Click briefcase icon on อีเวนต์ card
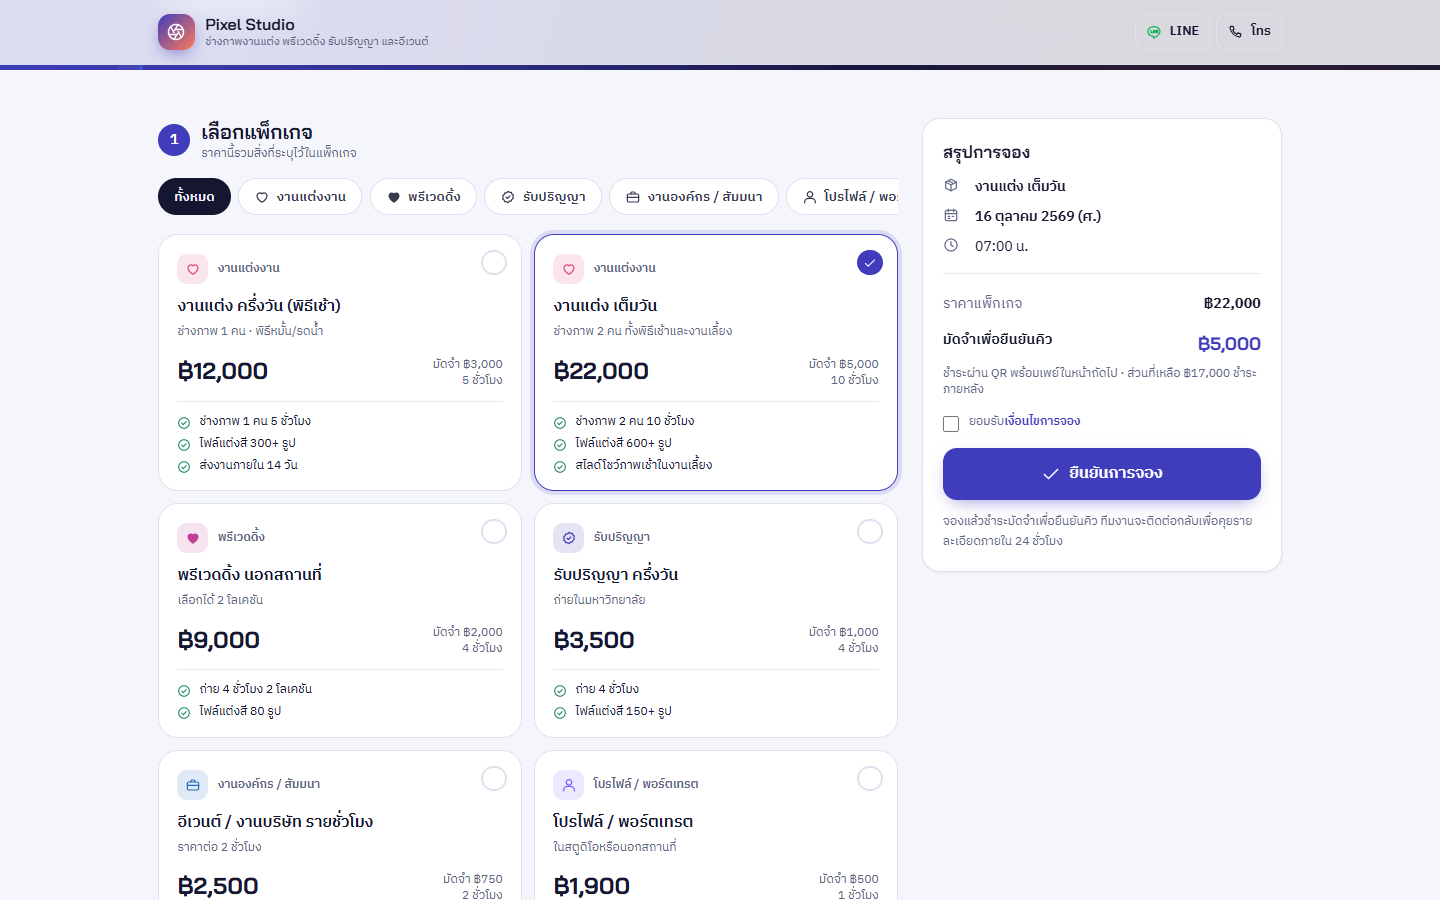 point(193,785)
